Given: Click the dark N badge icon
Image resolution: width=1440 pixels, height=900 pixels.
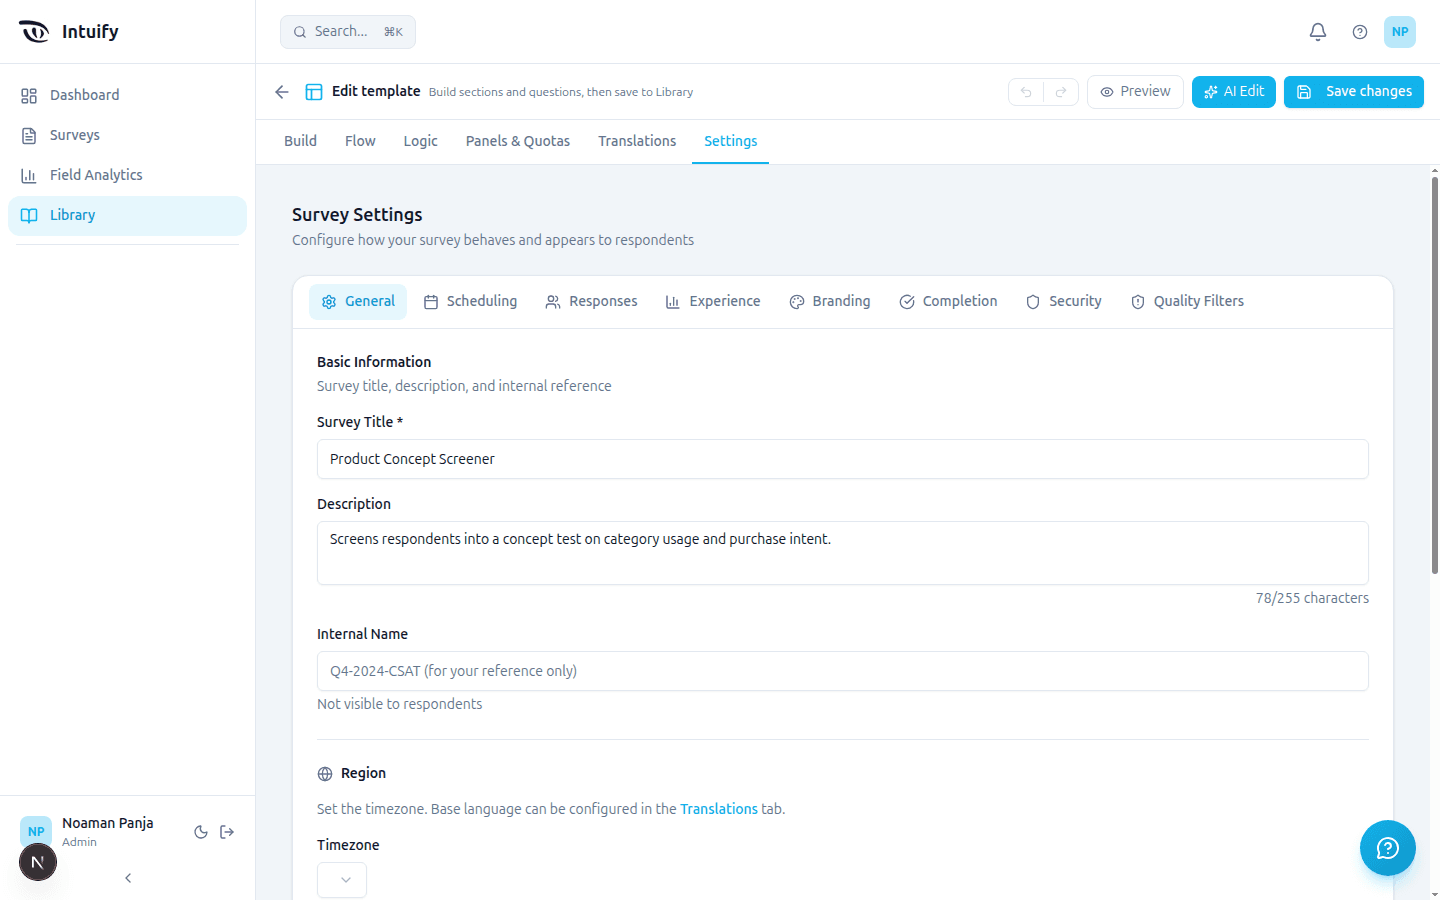Looking at the screenshot, I should pos(38,862).
